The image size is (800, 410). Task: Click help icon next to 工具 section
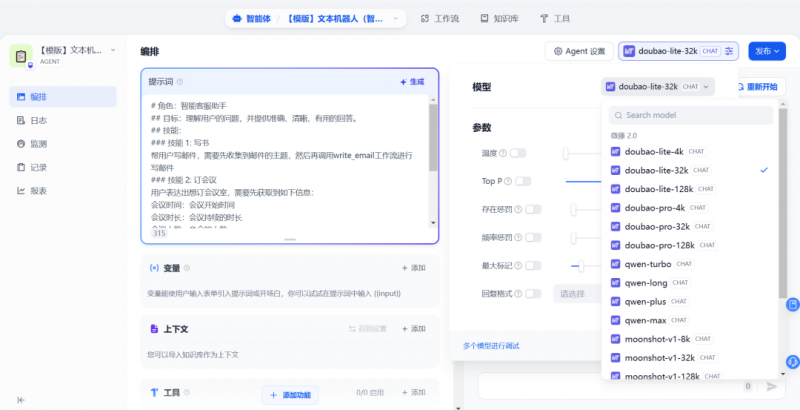pyautogui.click(x=187, y=392)
